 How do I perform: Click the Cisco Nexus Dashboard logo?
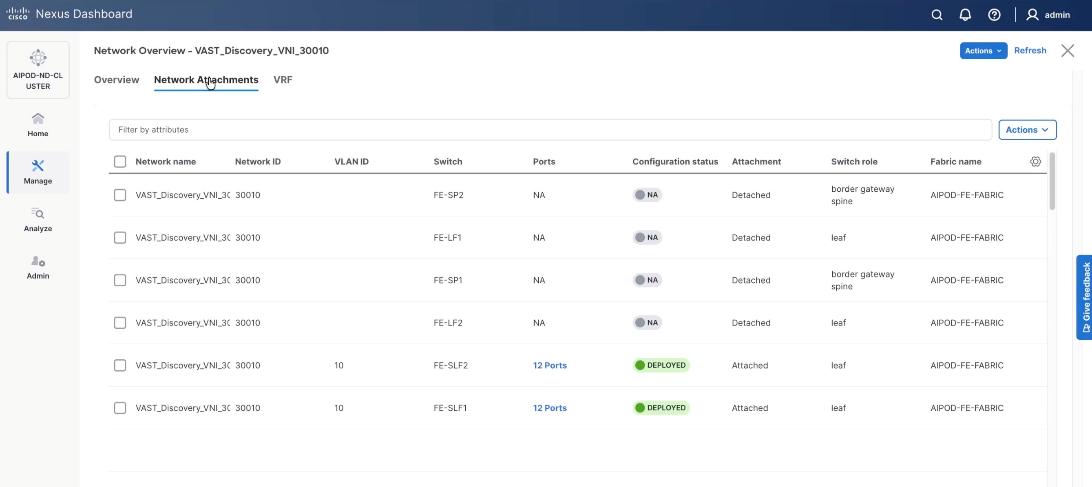(x=69, y=14)
